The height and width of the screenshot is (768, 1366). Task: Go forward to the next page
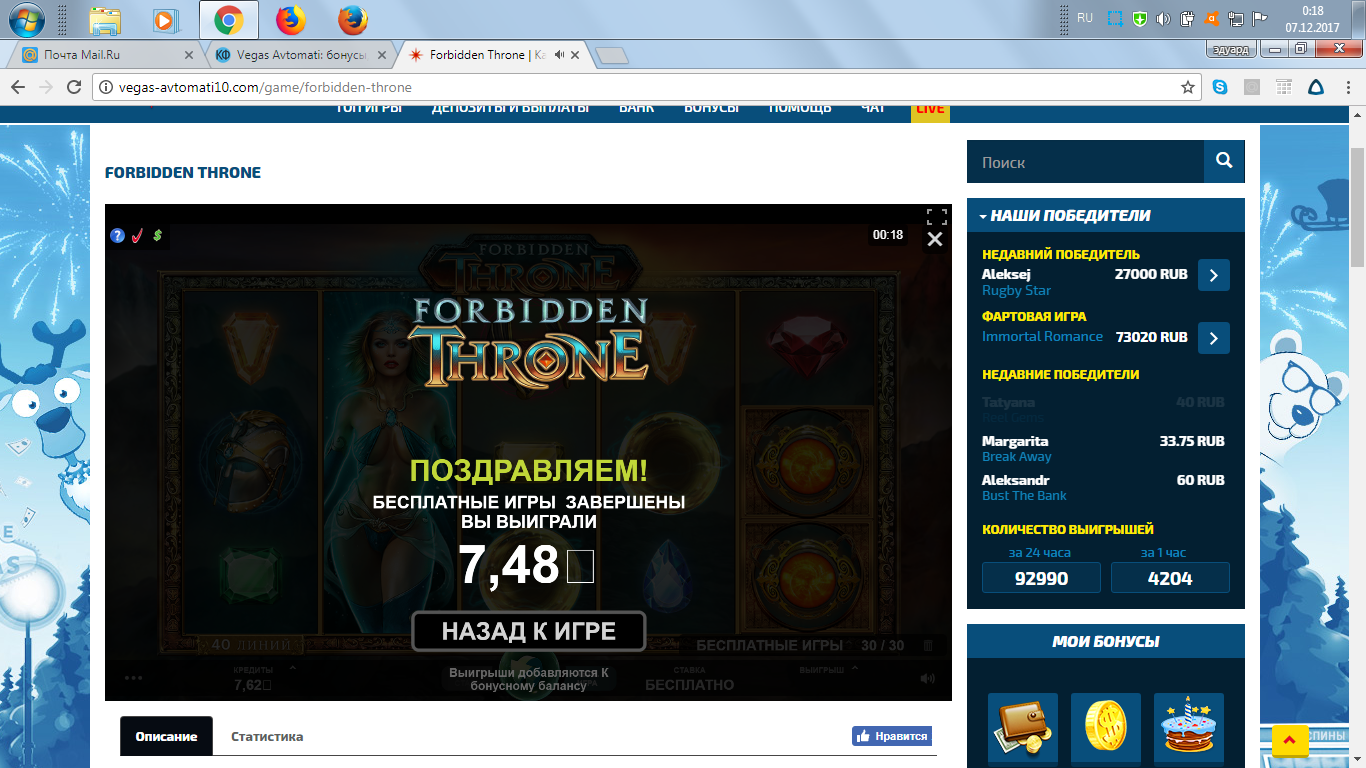[x=46, y=87]
